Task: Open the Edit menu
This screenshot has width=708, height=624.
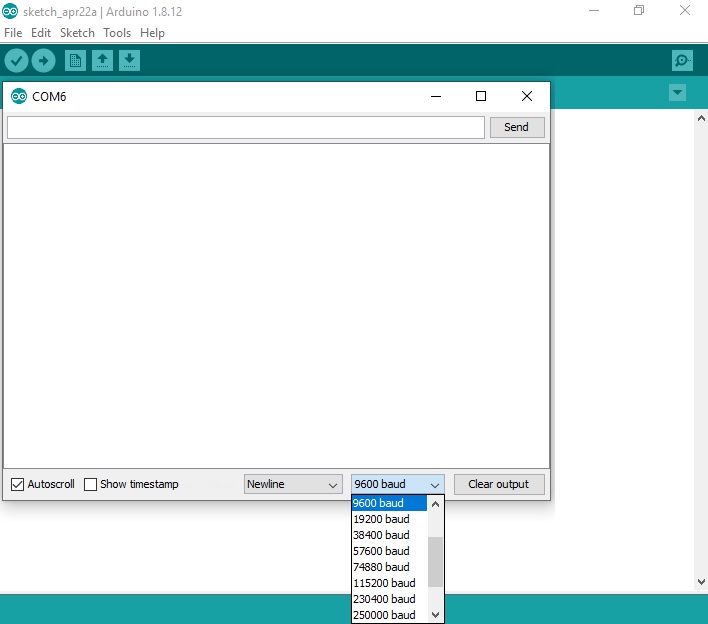Action: (41, 33)
